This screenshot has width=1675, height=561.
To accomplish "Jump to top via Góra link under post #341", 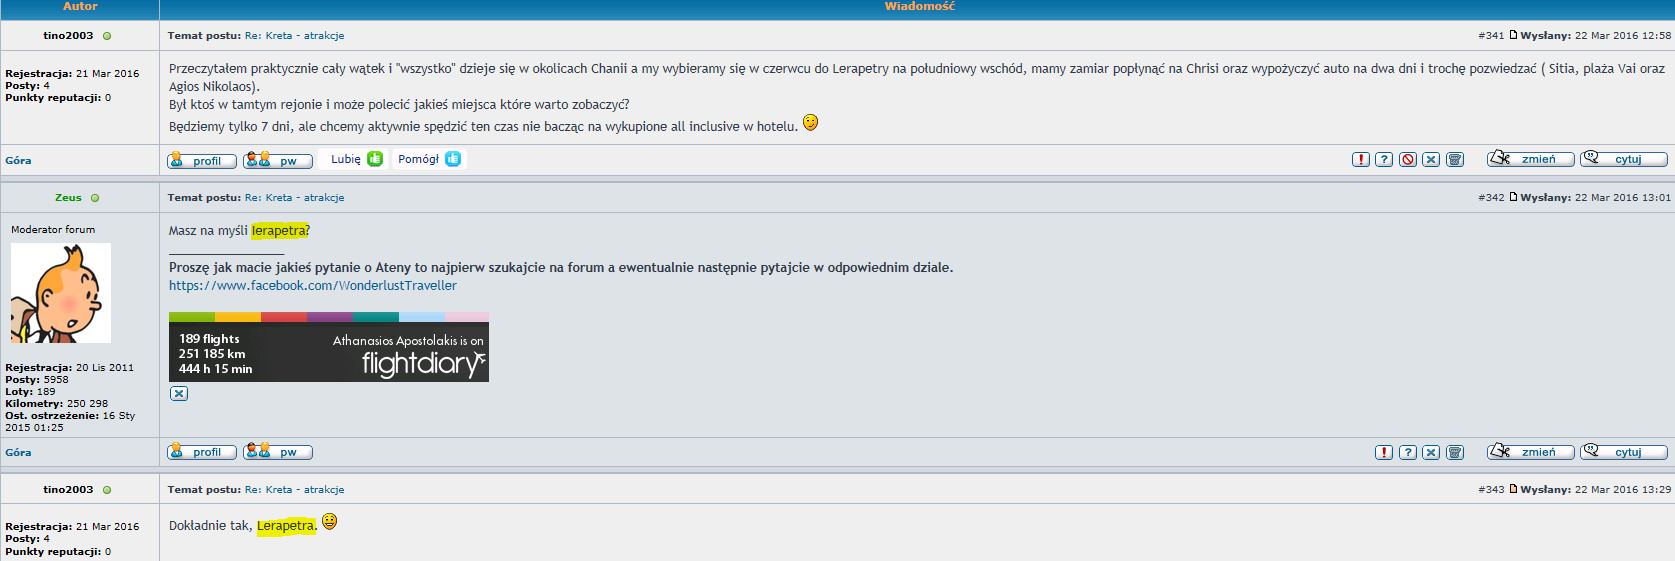I will pos(18,160).
